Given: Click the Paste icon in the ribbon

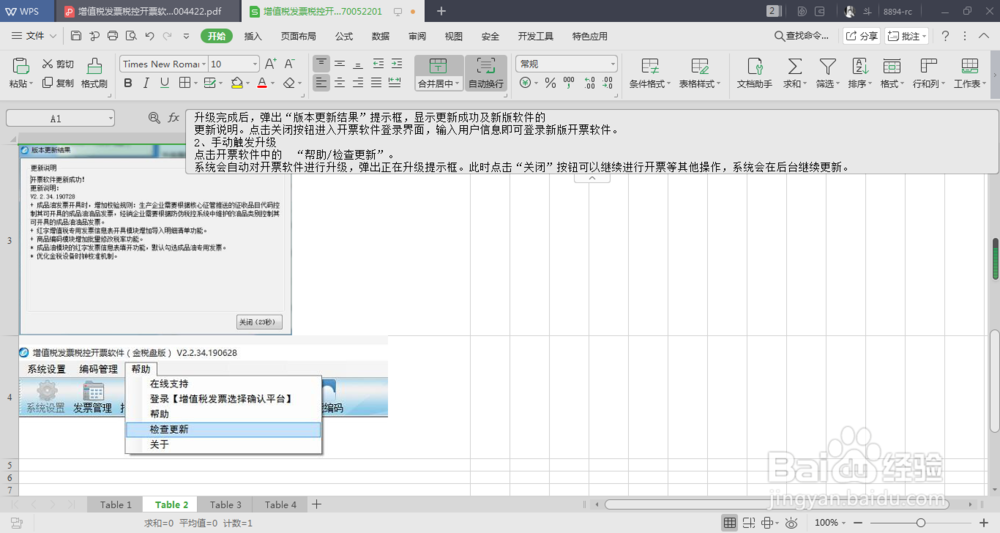Looking at the screenshot, I should point(20,66).
